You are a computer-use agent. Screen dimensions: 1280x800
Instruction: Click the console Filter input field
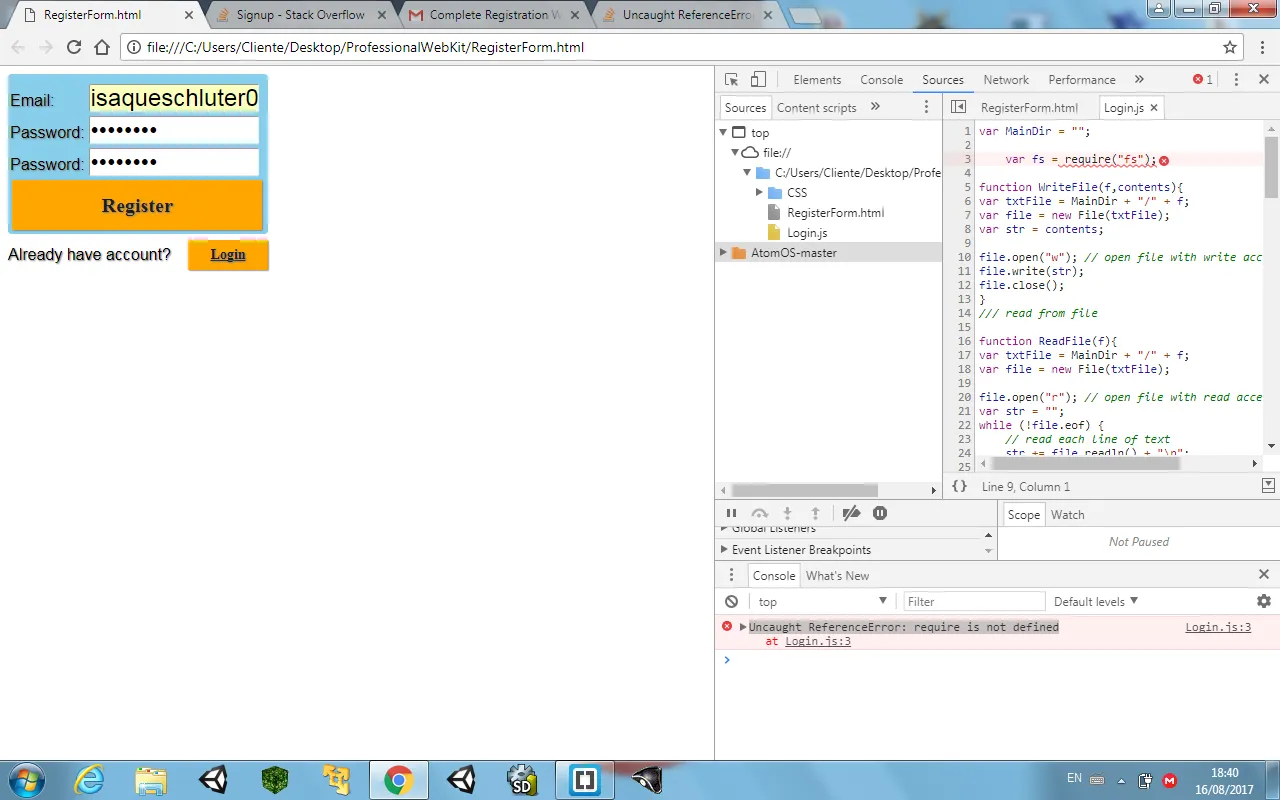click(x=972, y=601)
